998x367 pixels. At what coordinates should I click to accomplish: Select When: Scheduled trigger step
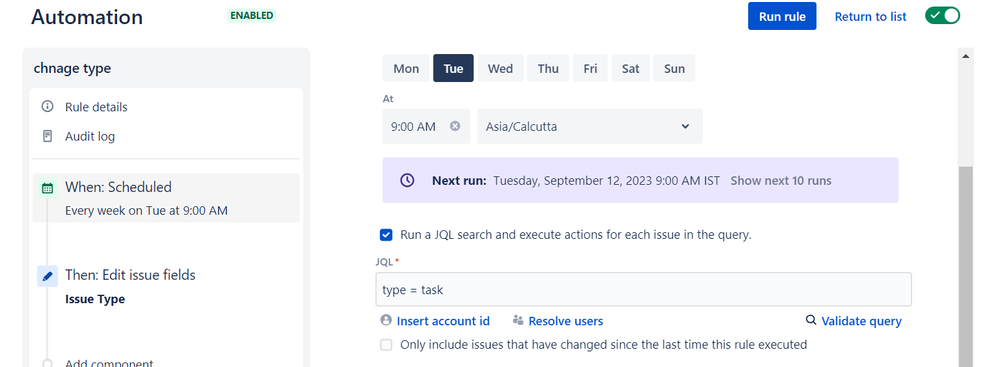point(166,198)
